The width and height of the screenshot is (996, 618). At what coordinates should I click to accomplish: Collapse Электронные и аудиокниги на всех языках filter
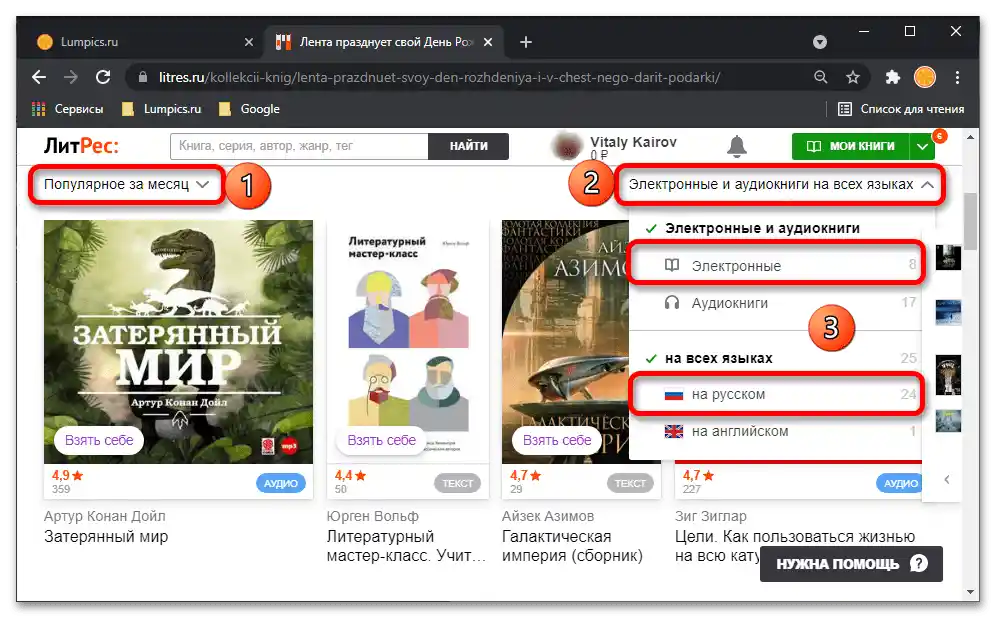click(780, 185)
